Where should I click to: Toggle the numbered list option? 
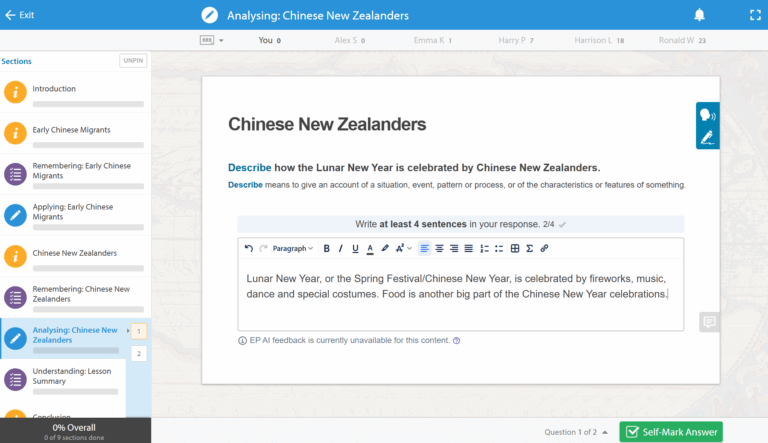[484, 248]
